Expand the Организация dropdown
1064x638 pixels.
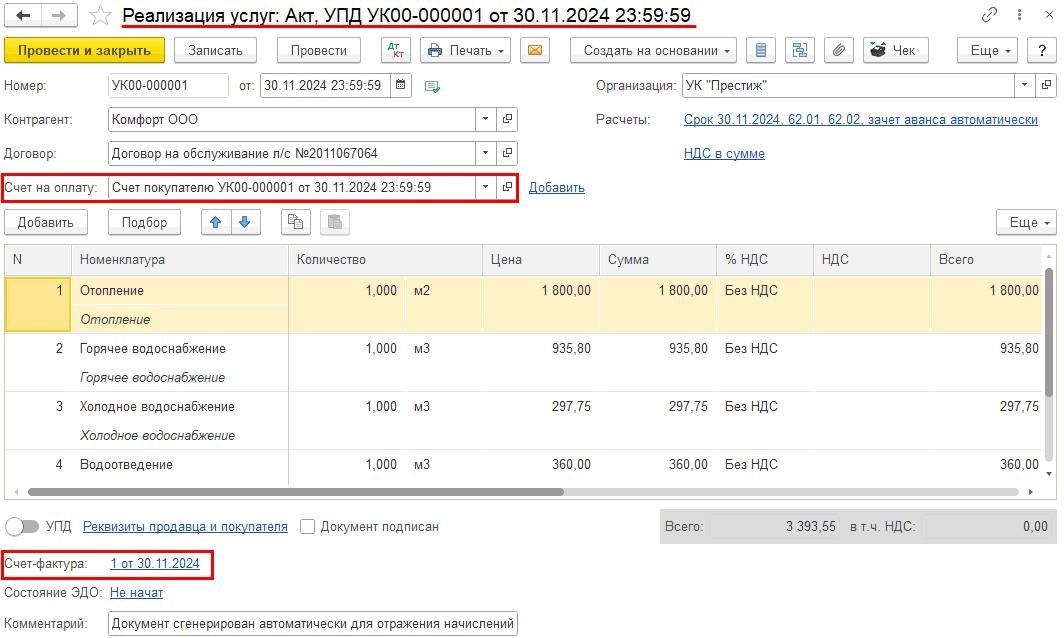(1025, 86)
